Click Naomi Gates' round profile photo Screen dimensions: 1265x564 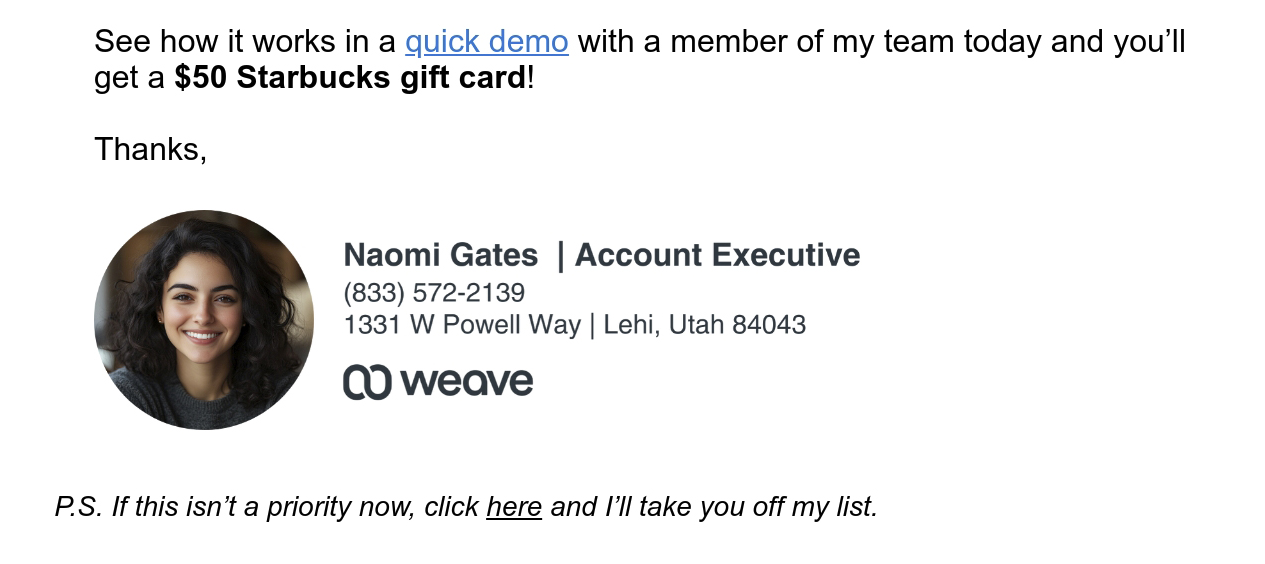point(204,320)
